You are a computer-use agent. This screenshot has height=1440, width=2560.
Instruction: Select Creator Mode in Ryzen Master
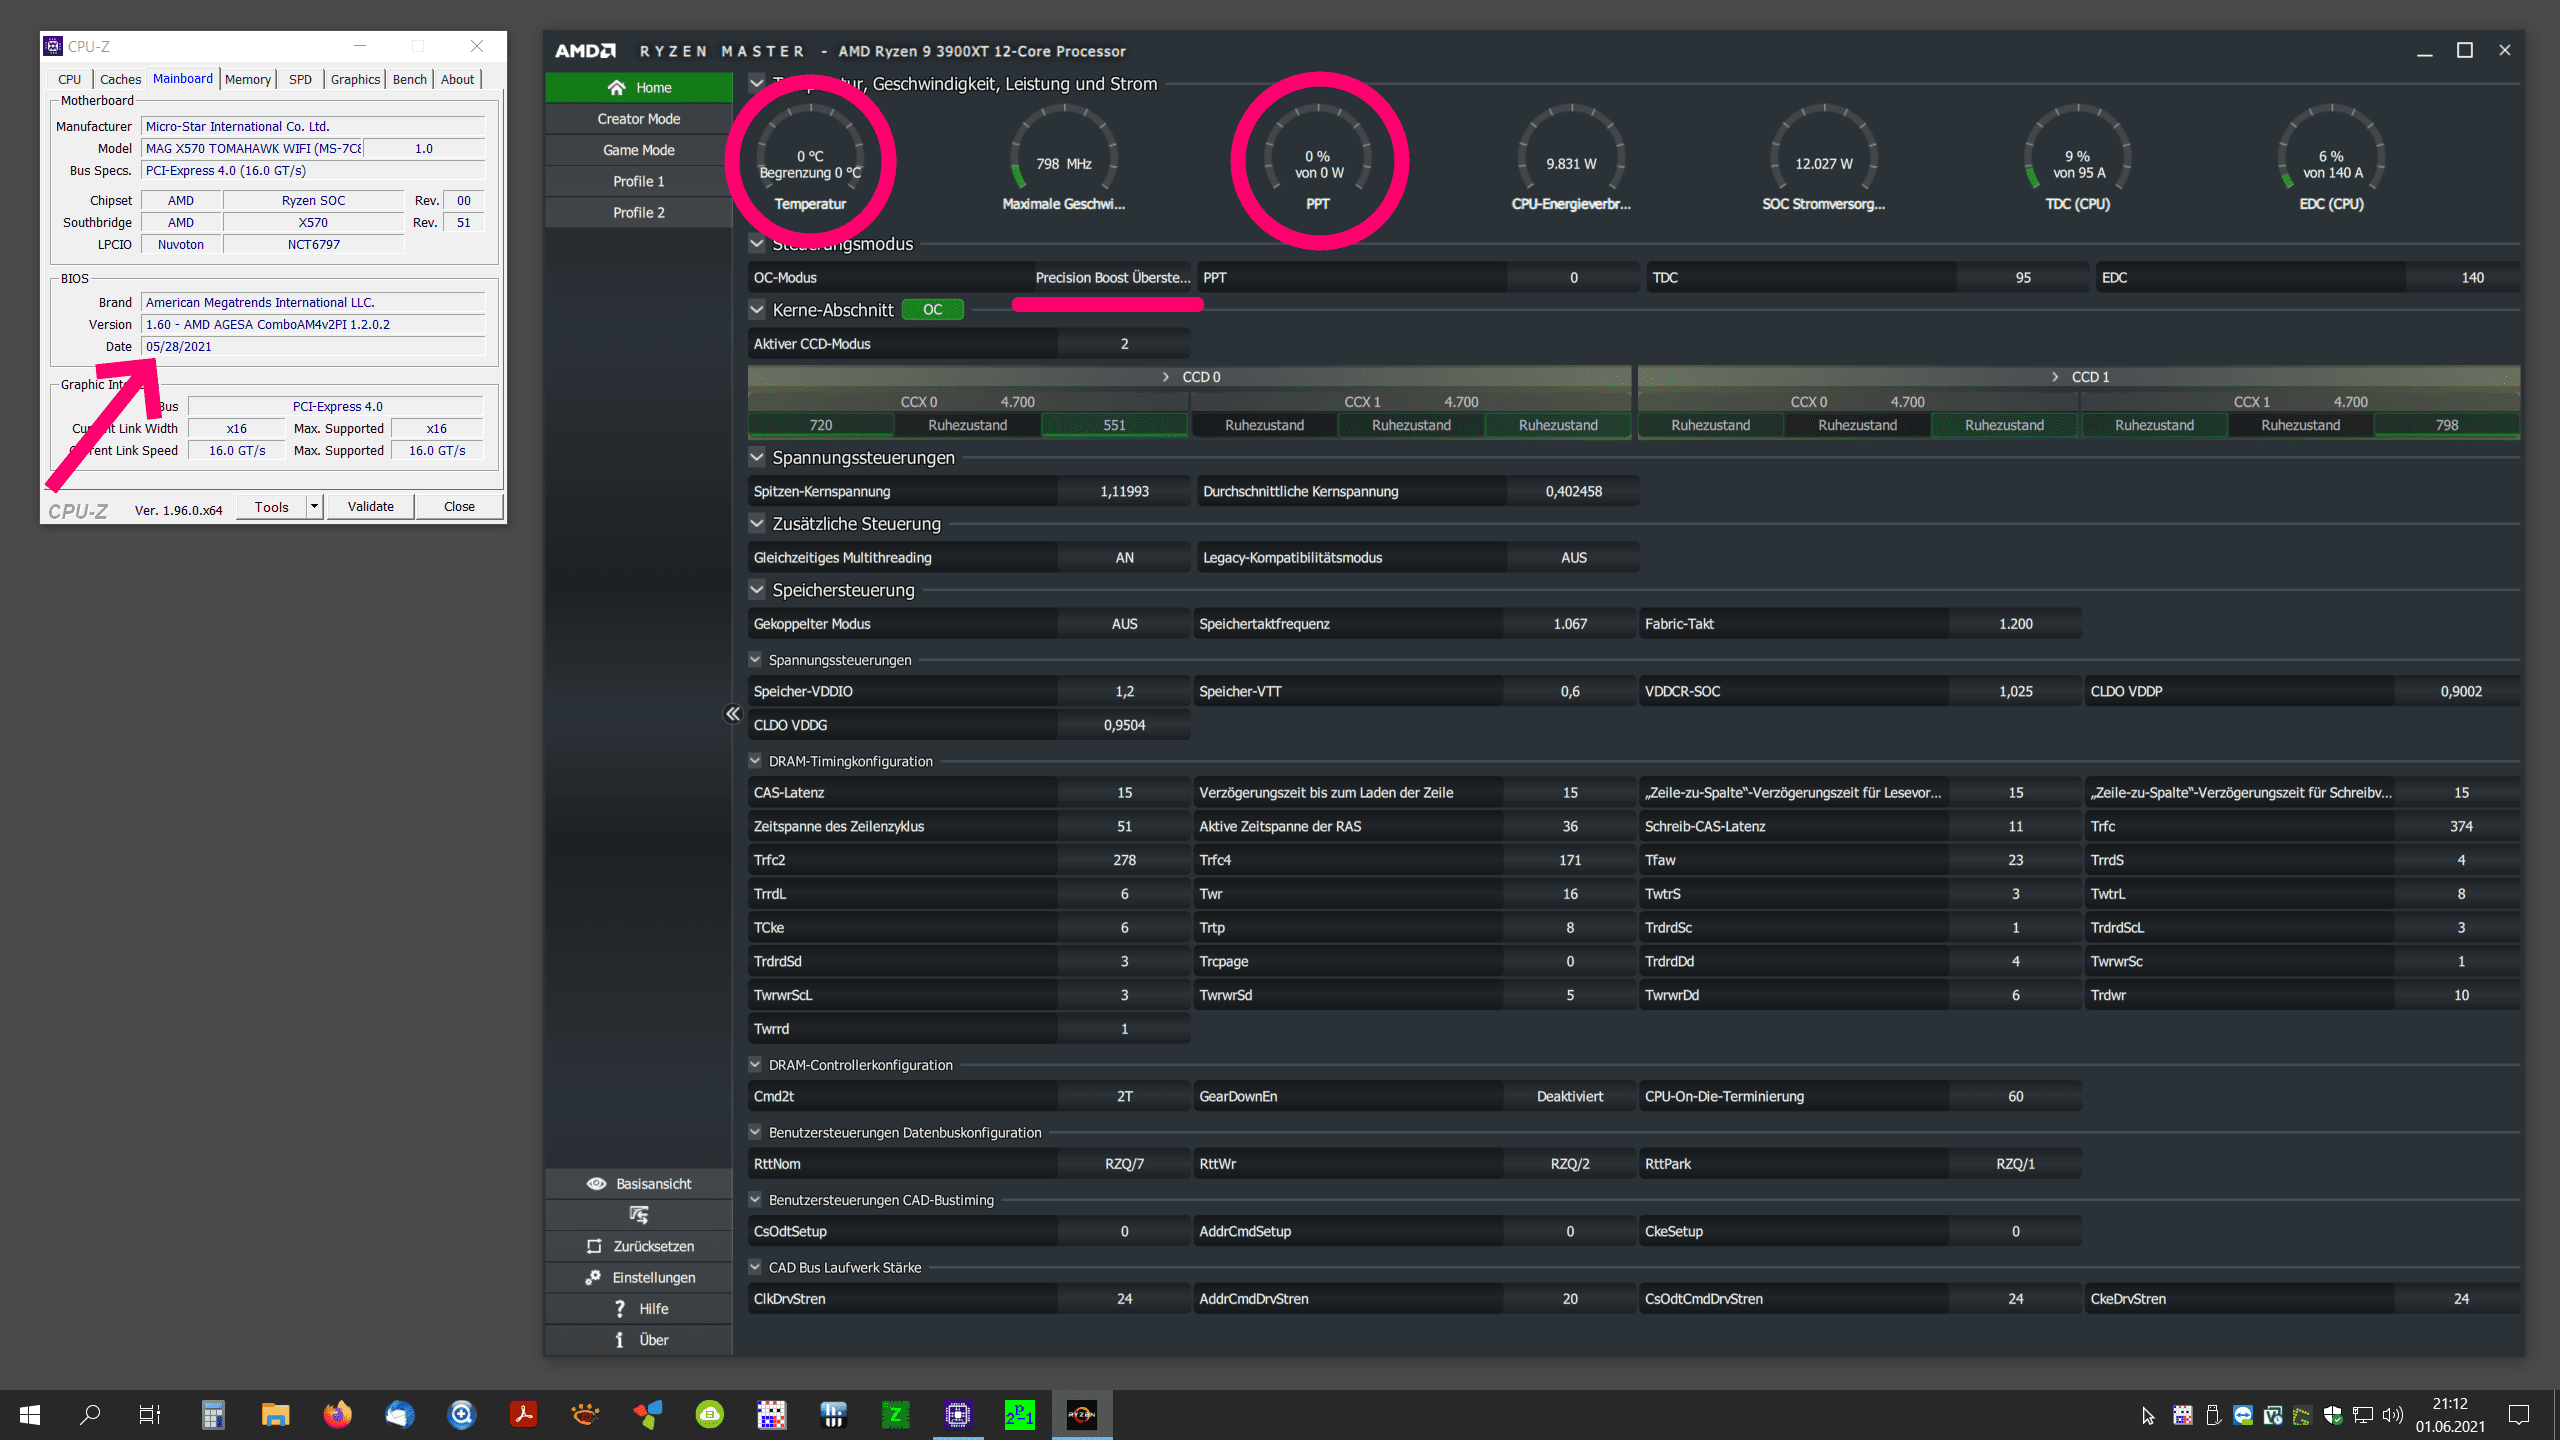[639, 118]
